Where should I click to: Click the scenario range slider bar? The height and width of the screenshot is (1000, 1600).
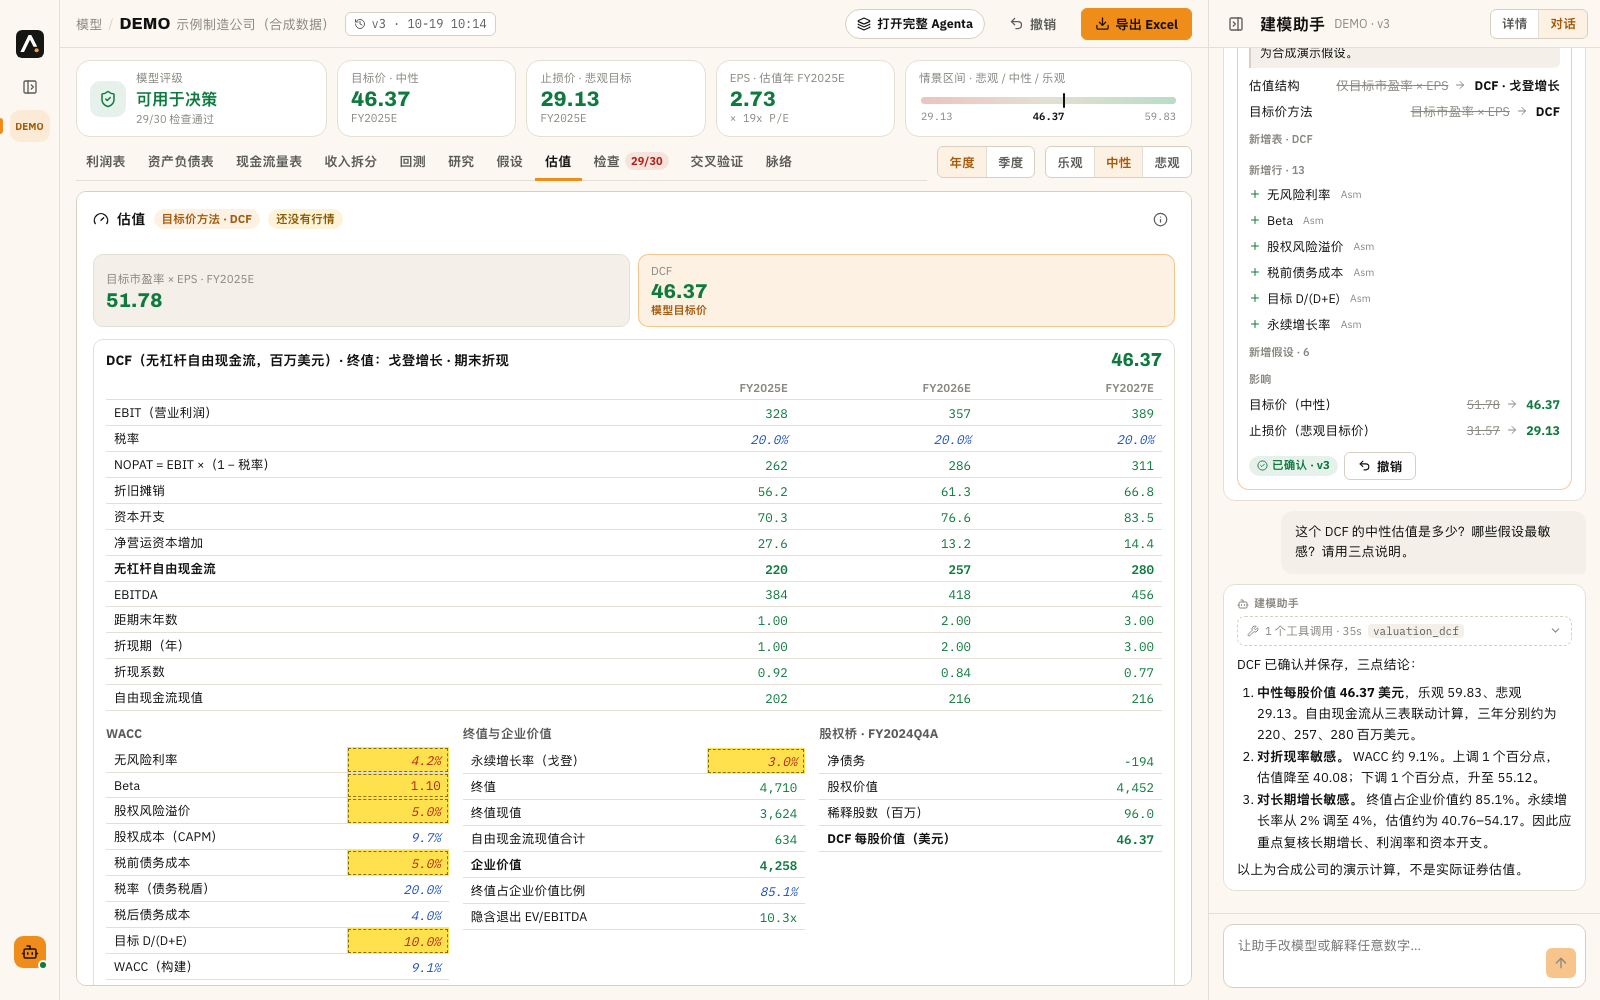coord(1048,100)
